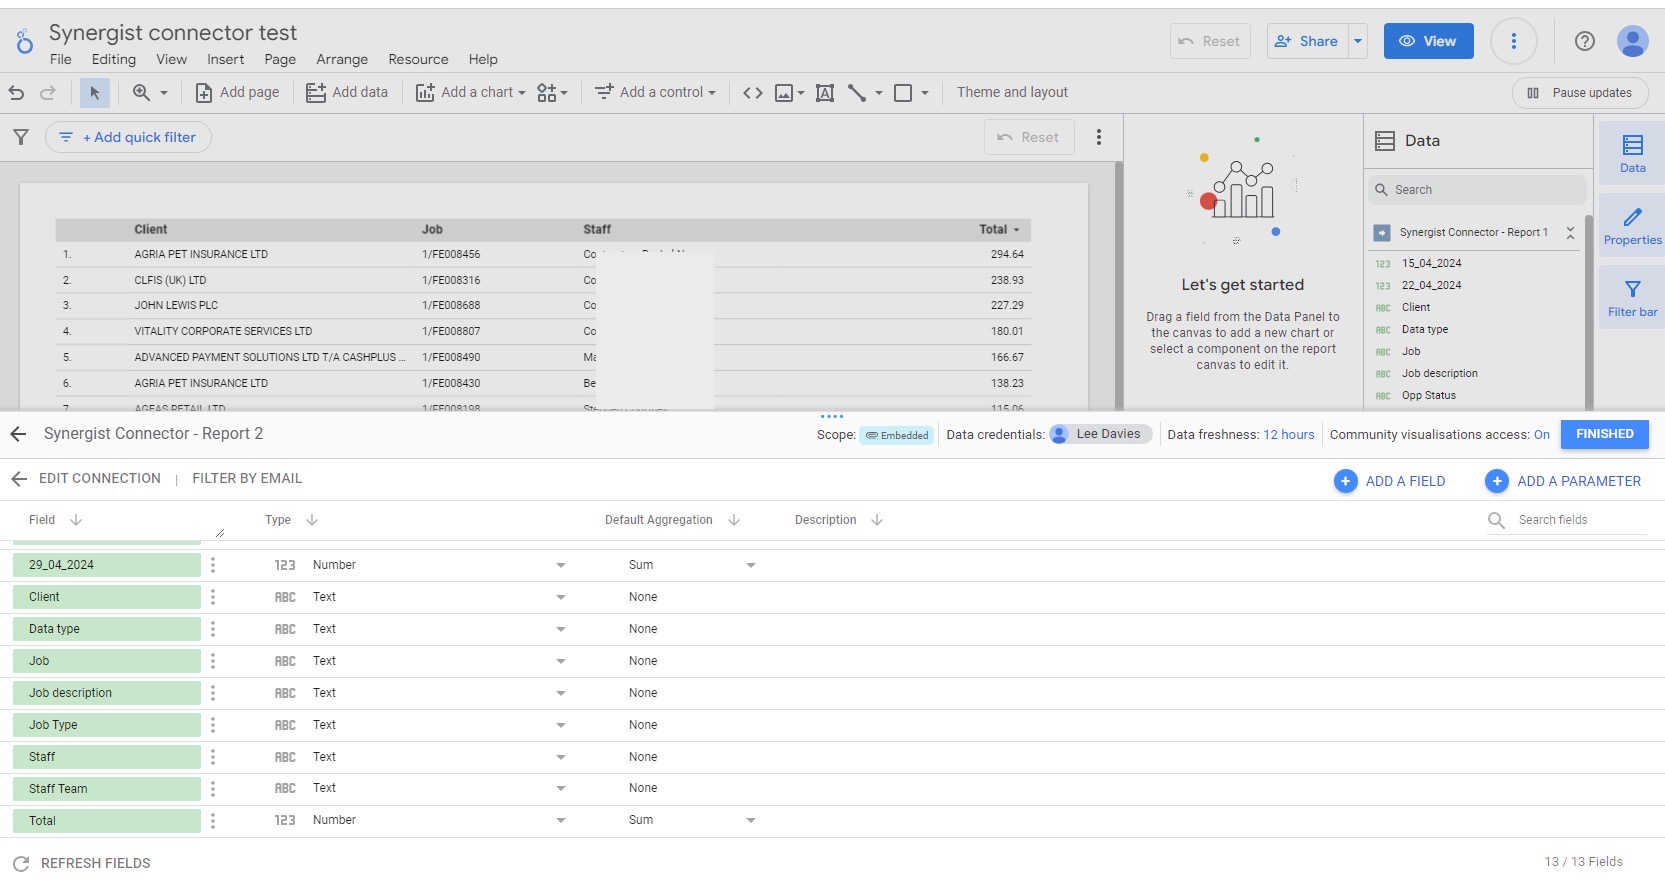
Task: Open the Add a chart dropdown
Action: [x=521, y=93]
